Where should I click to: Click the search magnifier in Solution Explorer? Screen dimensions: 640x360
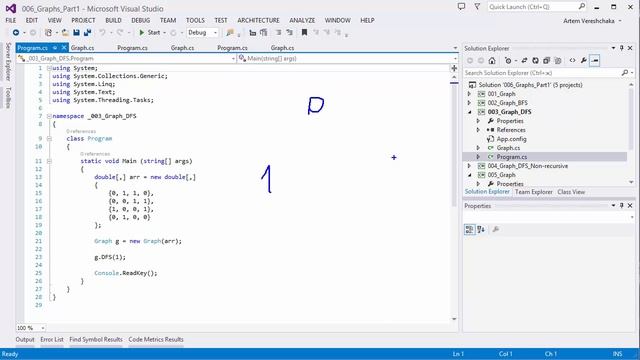coord(624,73)
